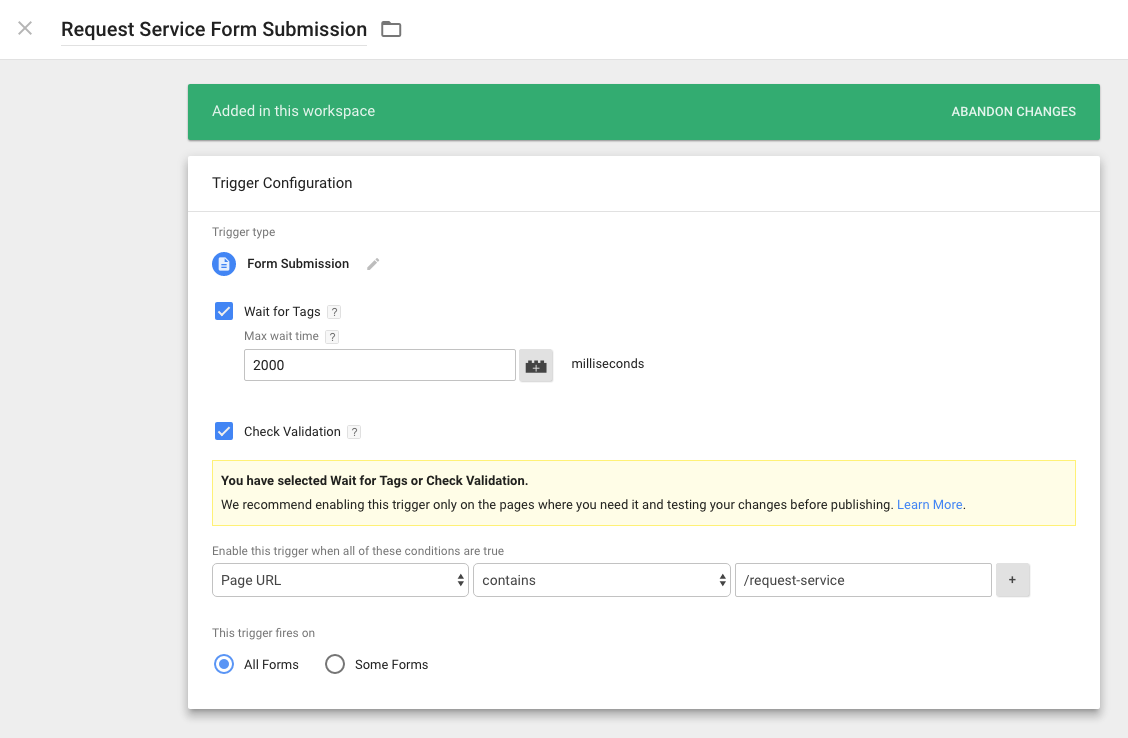Click the help icon beside Wait for Tags
Viewport: 1128px width, 738px height.
click(x=335, y=311)
